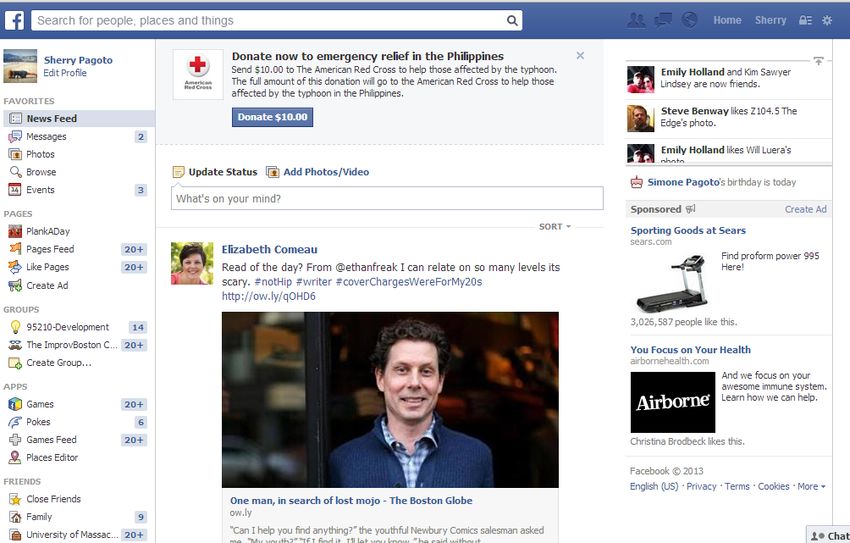Image resolution: width=850 pixels, height=543 pixels.
Task: Select the Add Photos/Video tab
Action: tap(318, 172)
